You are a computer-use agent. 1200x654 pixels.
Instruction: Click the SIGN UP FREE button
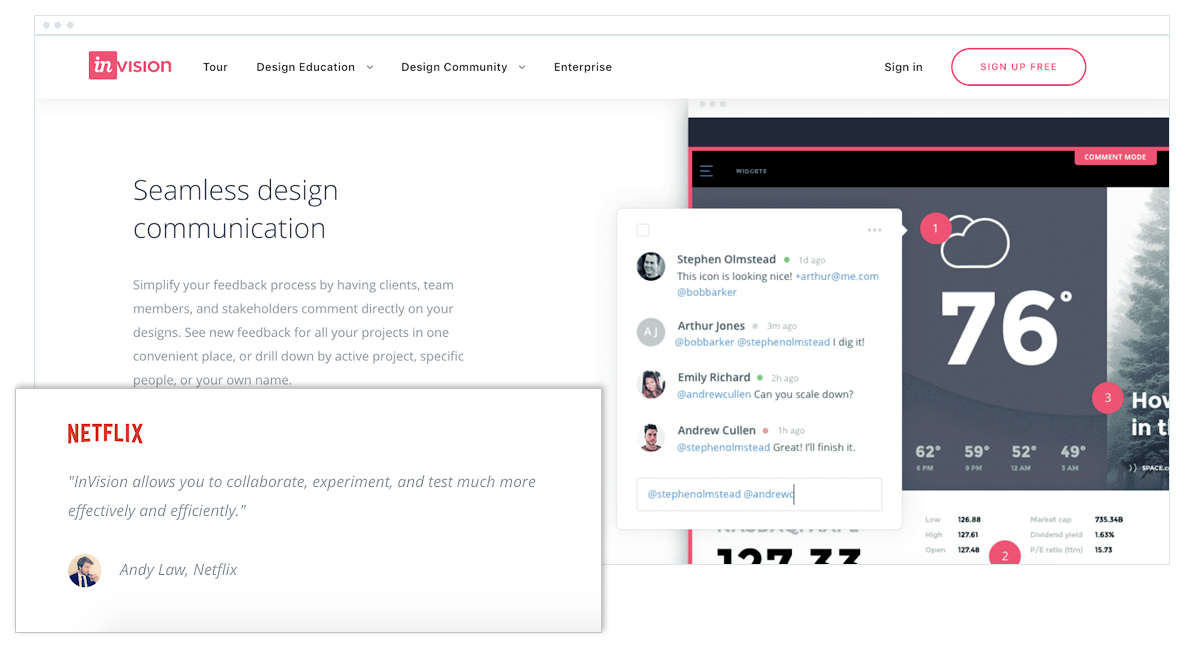[1018, 67]
